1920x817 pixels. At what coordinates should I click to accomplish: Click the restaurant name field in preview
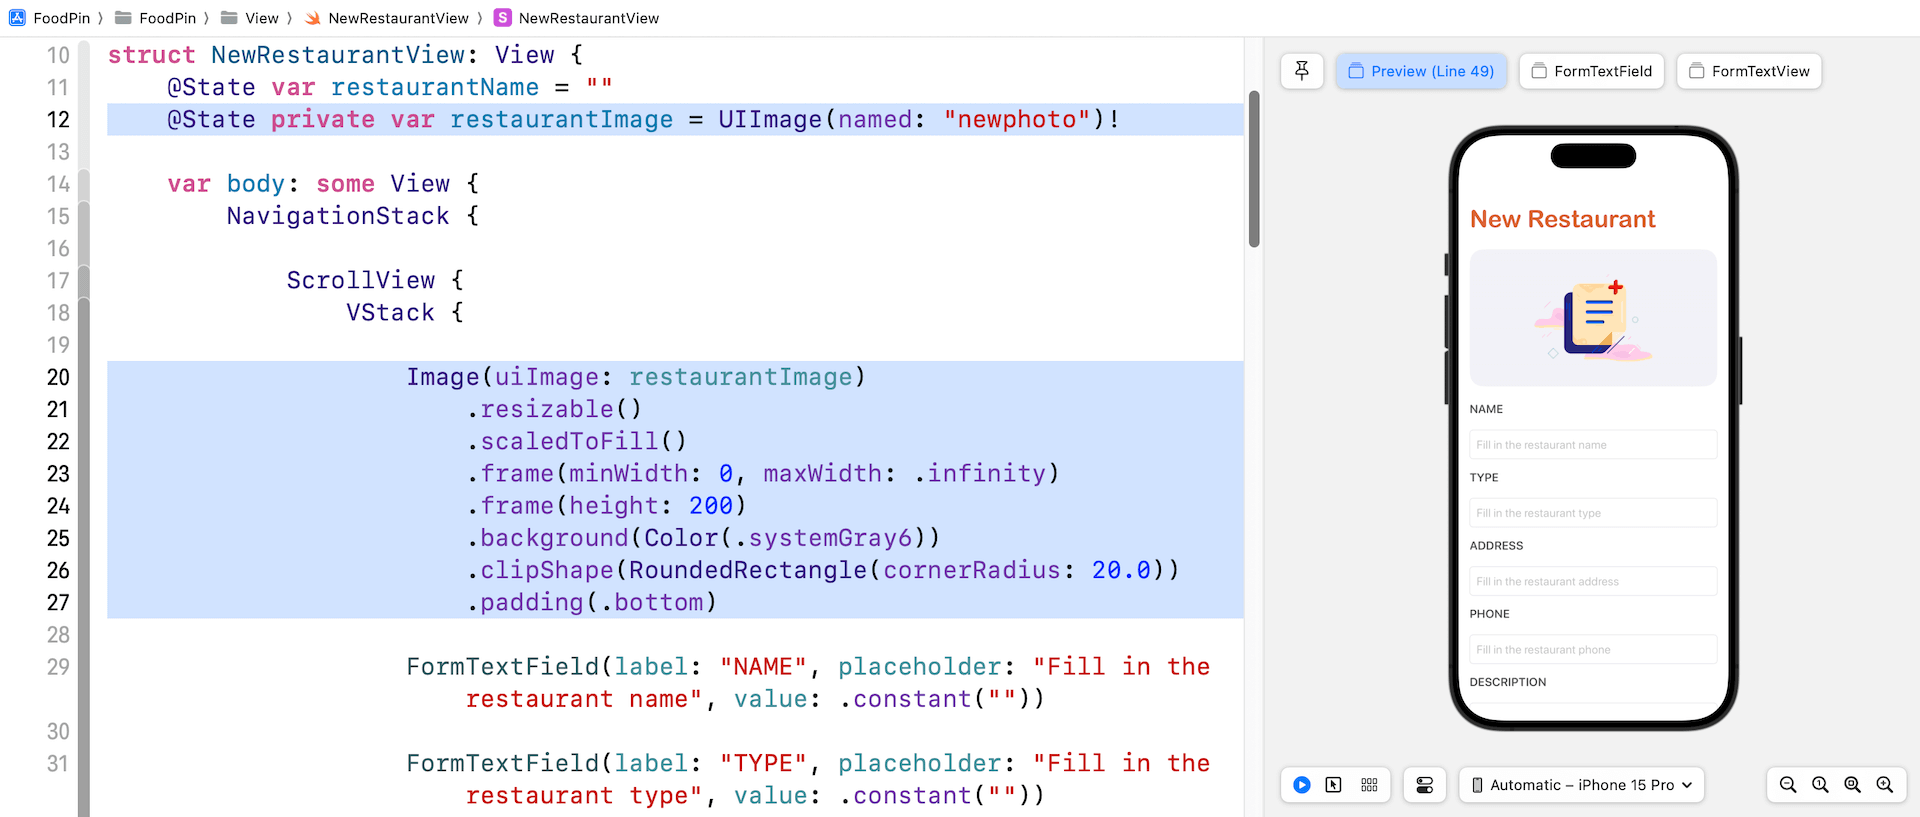pos(1593,445)
